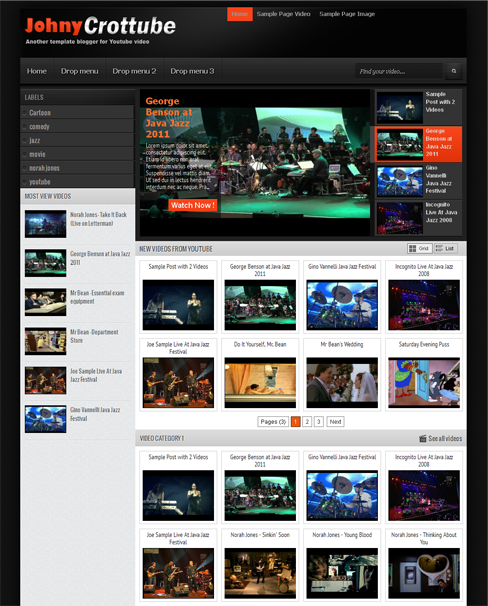Select slider item Incognito Live At Java Jazz 2008
This screenshot has width=488, height=606.
click(418, 217)
